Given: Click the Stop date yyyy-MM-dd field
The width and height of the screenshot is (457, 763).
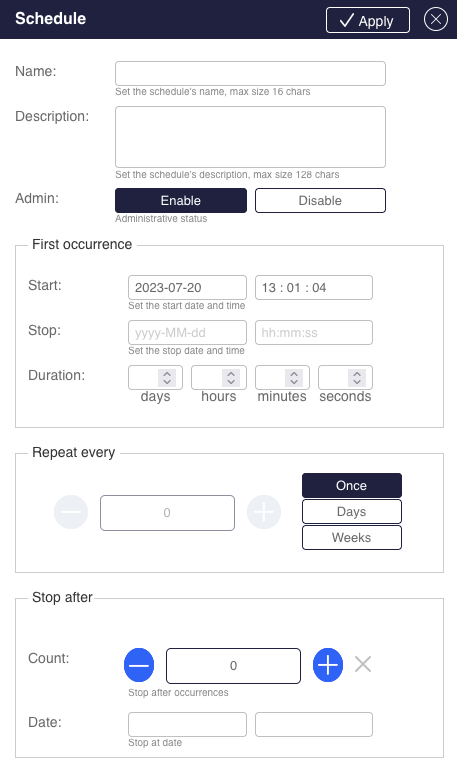Looking at the screenshot, I should tap(187, 332).
